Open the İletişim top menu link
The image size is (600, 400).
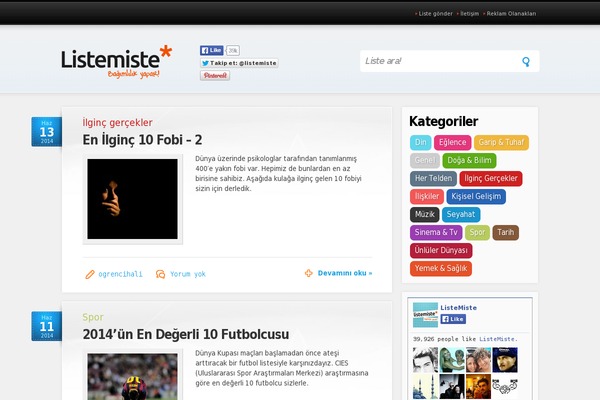470,14
